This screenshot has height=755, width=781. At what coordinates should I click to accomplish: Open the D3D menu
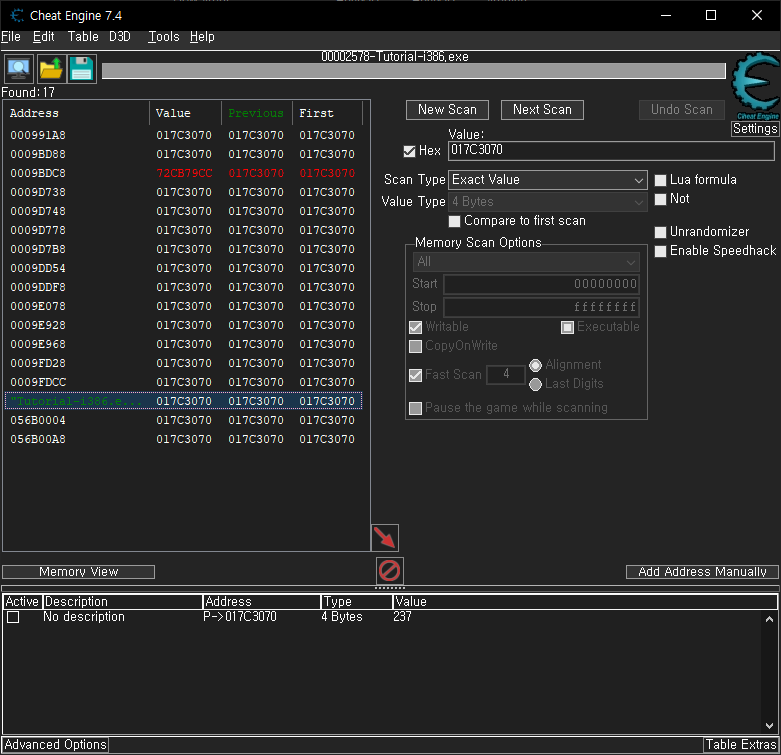click(120, 37)
